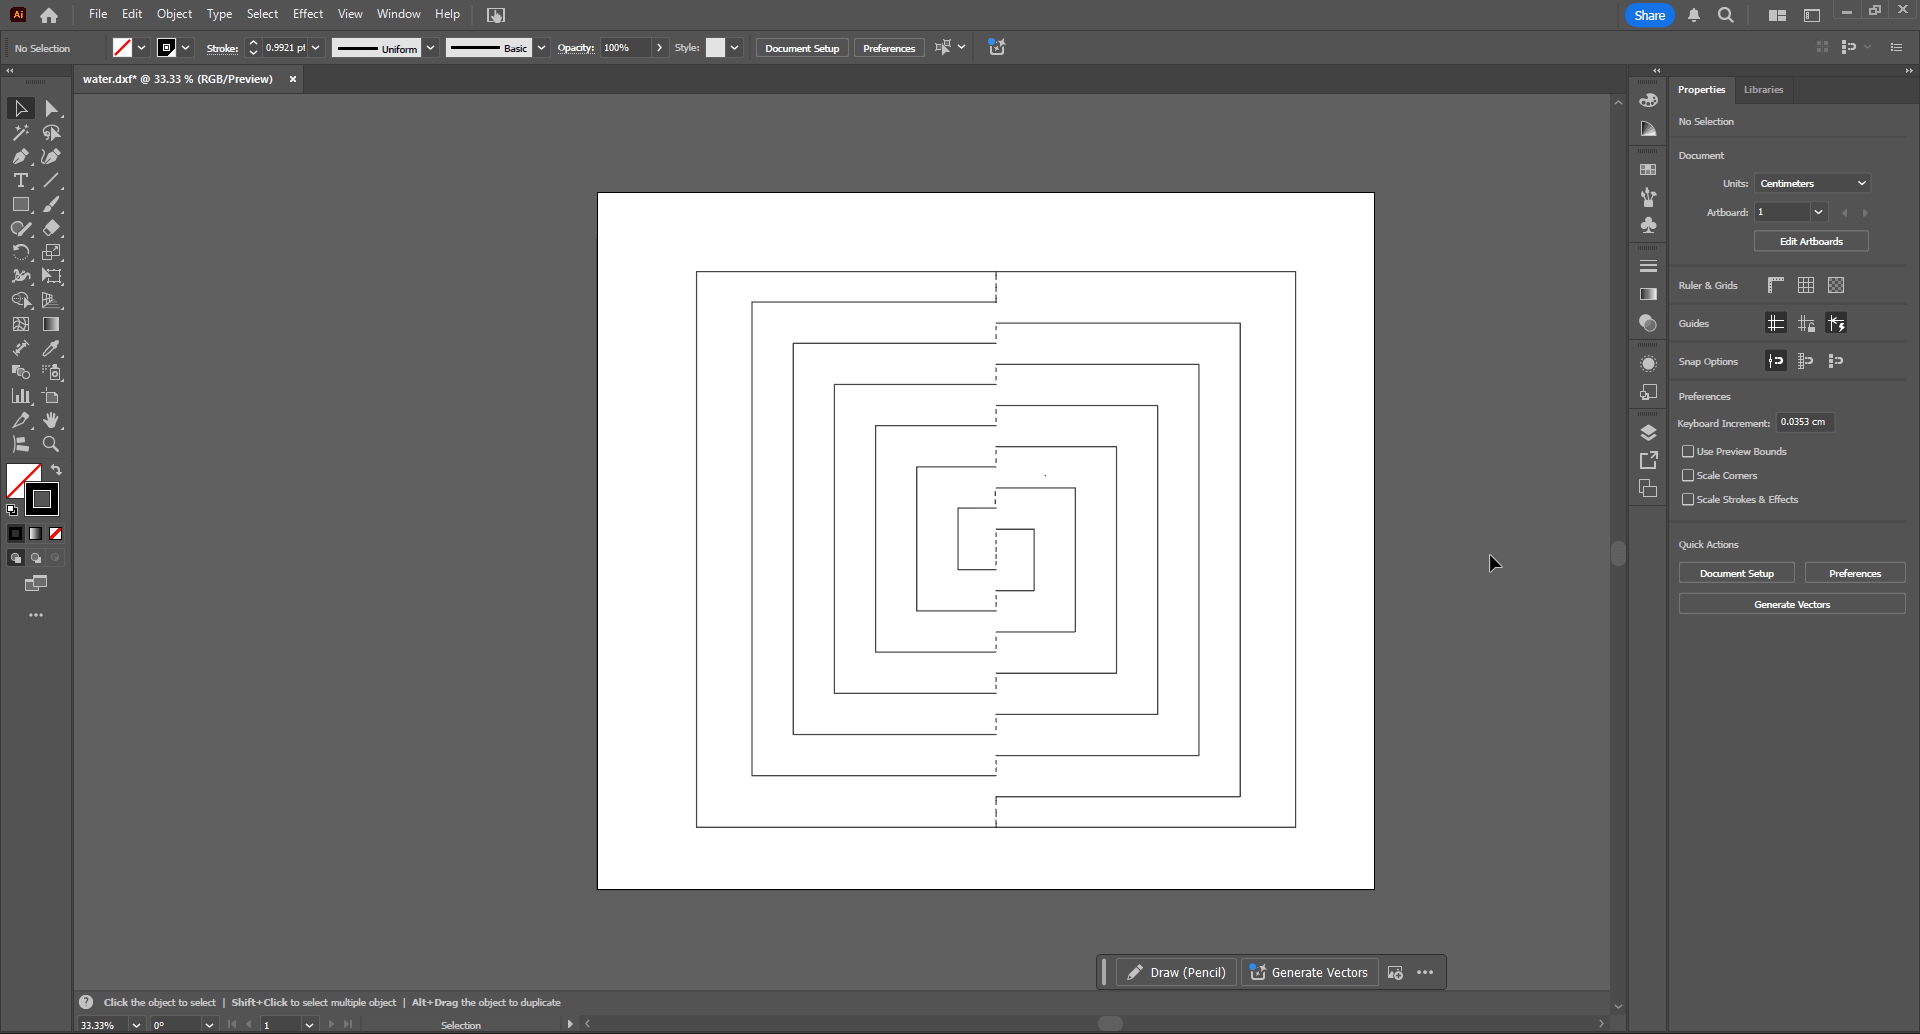Select the Curvature tool
The height and width of the screenshot is (1034, 1920).
52,156
